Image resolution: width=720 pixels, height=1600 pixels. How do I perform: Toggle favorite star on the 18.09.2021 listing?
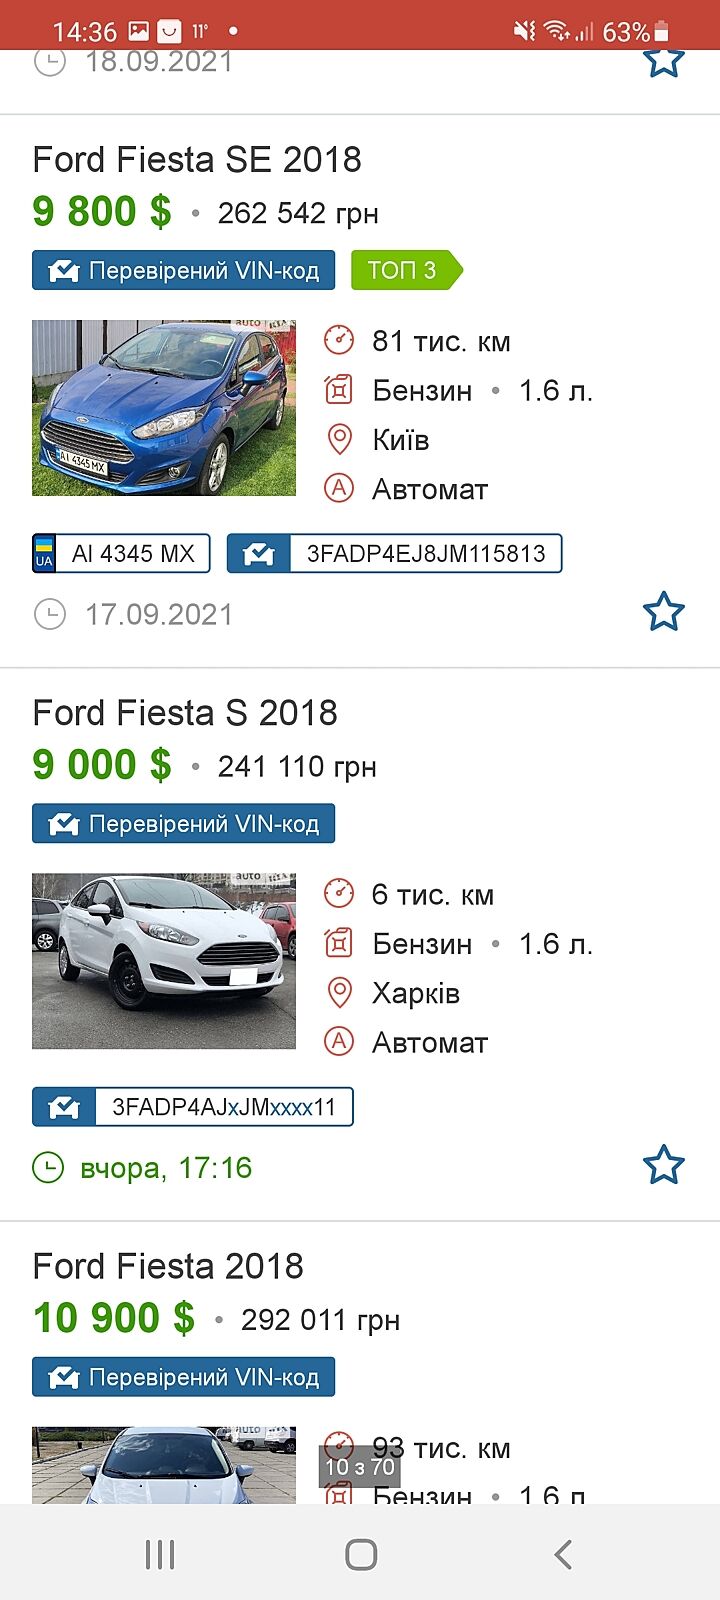click(663, 62)
